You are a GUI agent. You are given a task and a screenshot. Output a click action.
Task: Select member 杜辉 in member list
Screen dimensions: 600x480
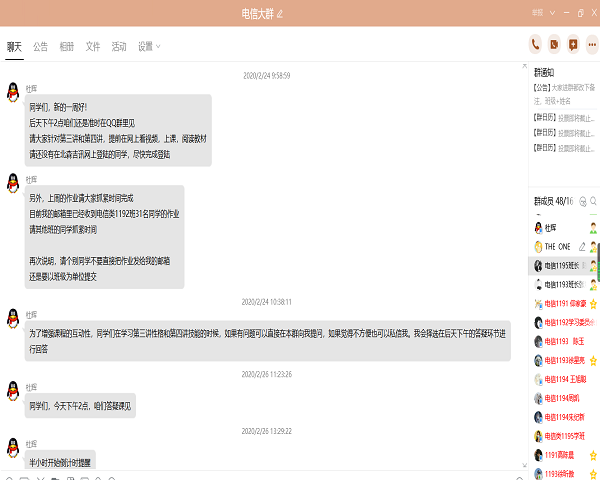pos(563,228)
